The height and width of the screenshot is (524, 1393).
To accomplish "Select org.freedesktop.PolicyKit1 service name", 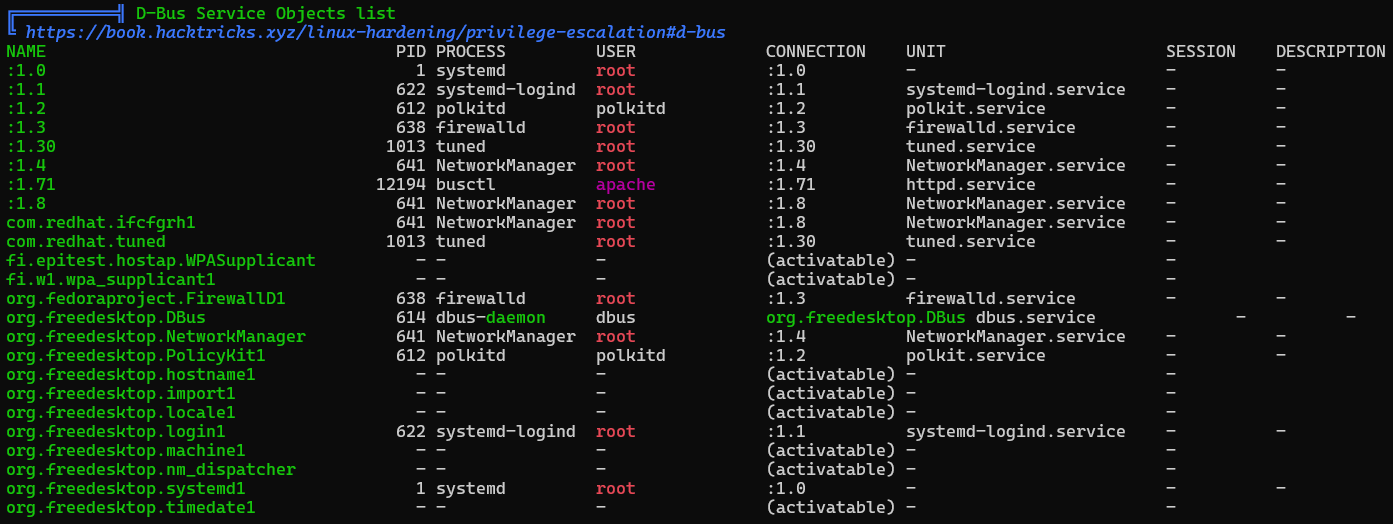I will 136,355.
